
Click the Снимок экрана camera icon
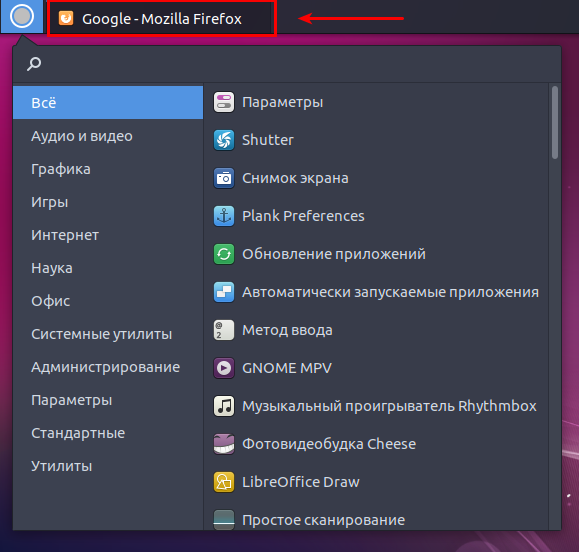click(224, 178)
